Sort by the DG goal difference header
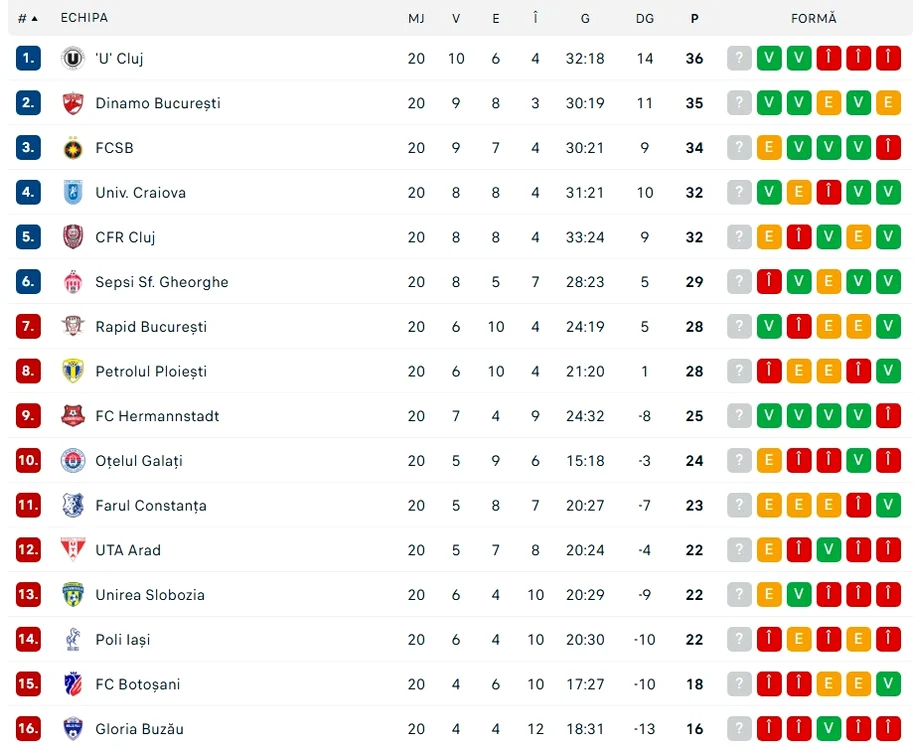This screenshot has width=914, height=750. 645,19
